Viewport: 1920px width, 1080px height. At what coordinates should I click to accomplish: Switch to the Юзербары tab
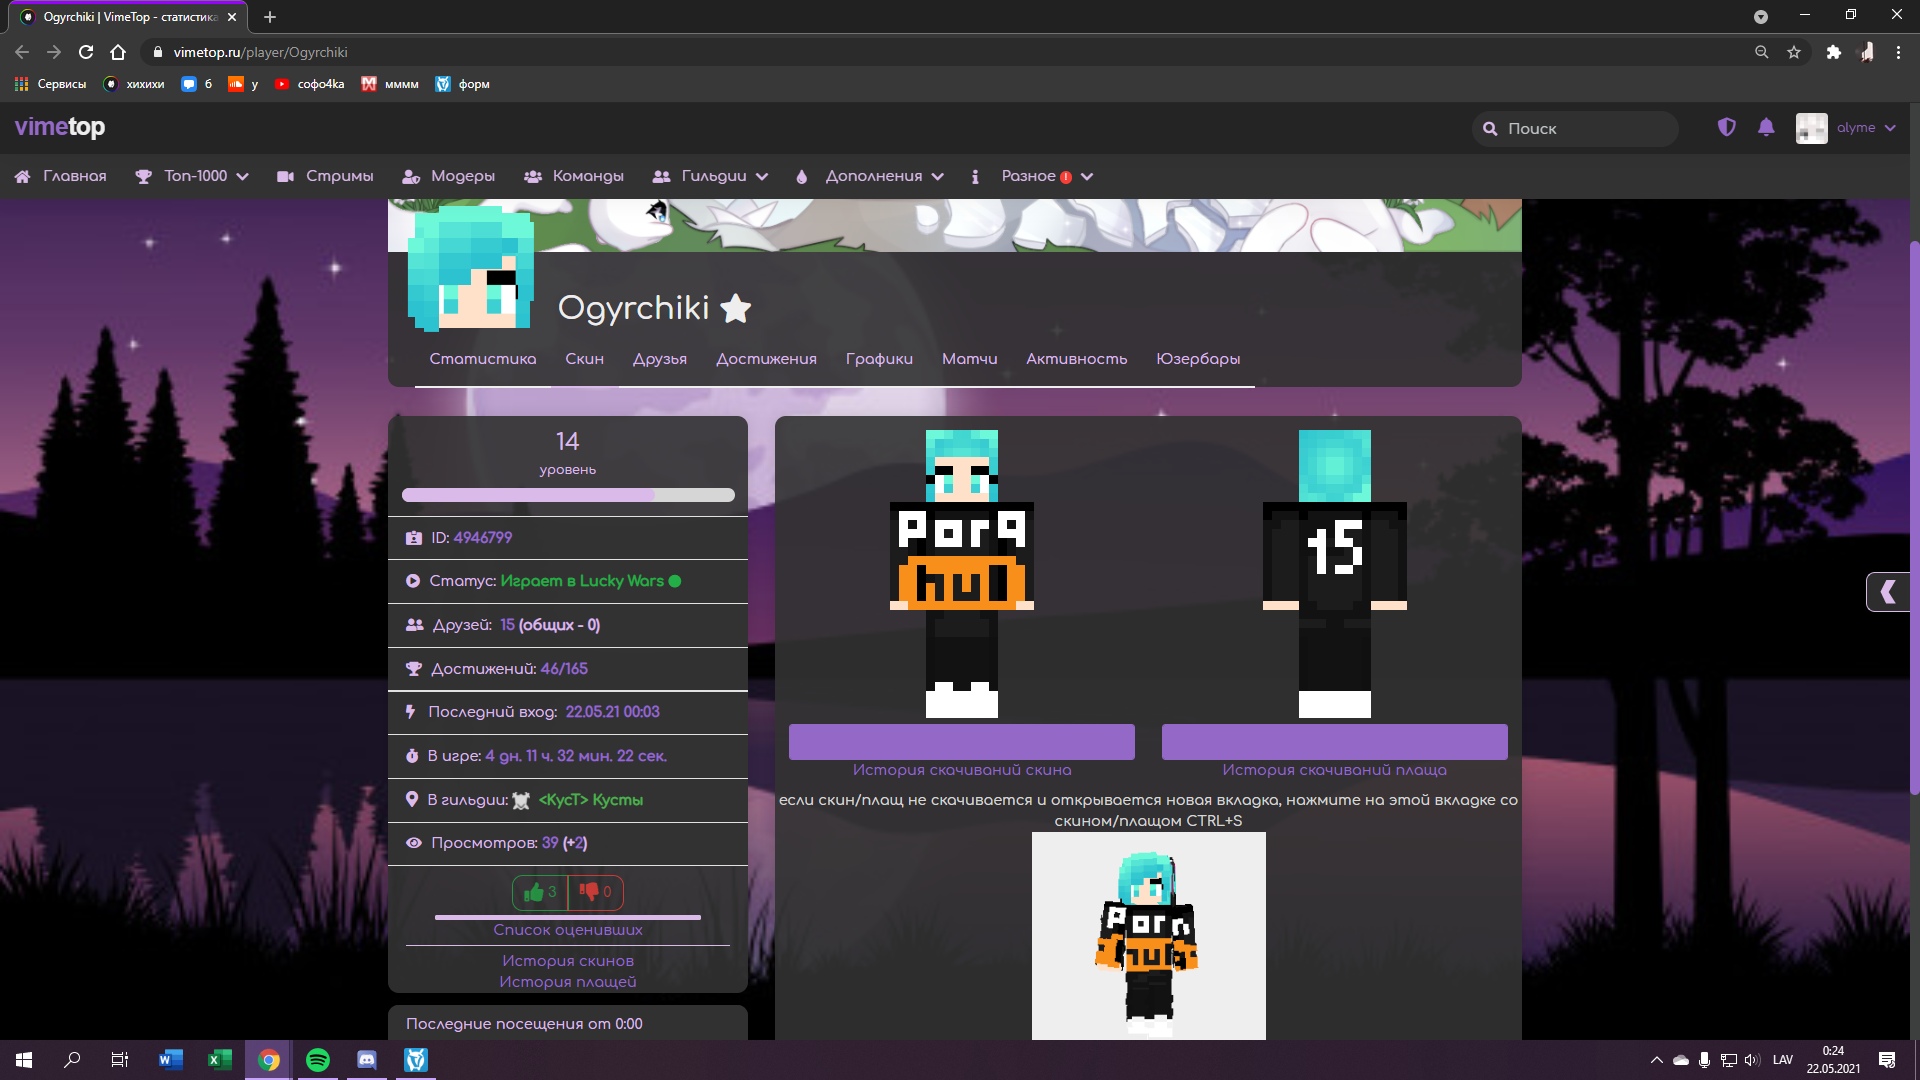[1198, 359]
